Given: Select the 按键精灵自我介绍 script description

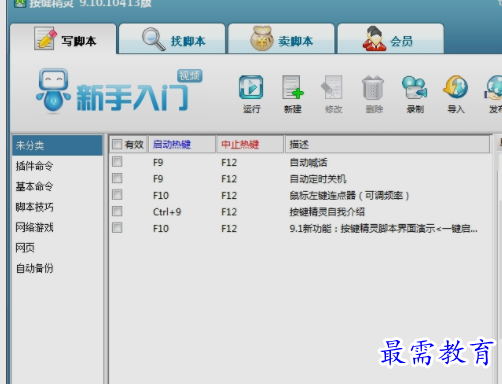Looking at the screenshot, I should tap(327, 212).
